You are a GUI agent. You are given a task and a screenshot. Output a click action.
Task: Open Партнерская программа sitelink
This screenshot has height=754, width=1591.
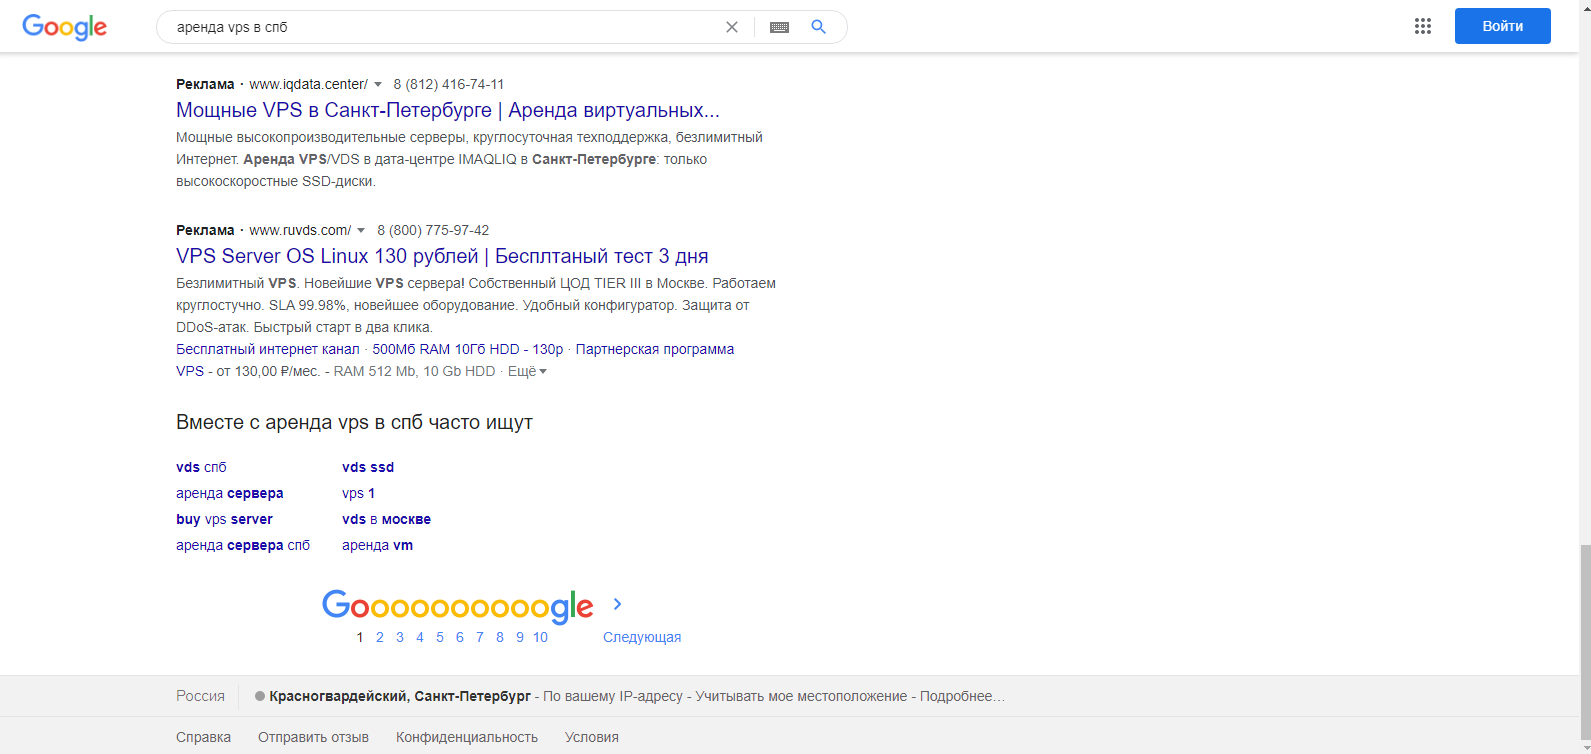(x=655, y=349)
